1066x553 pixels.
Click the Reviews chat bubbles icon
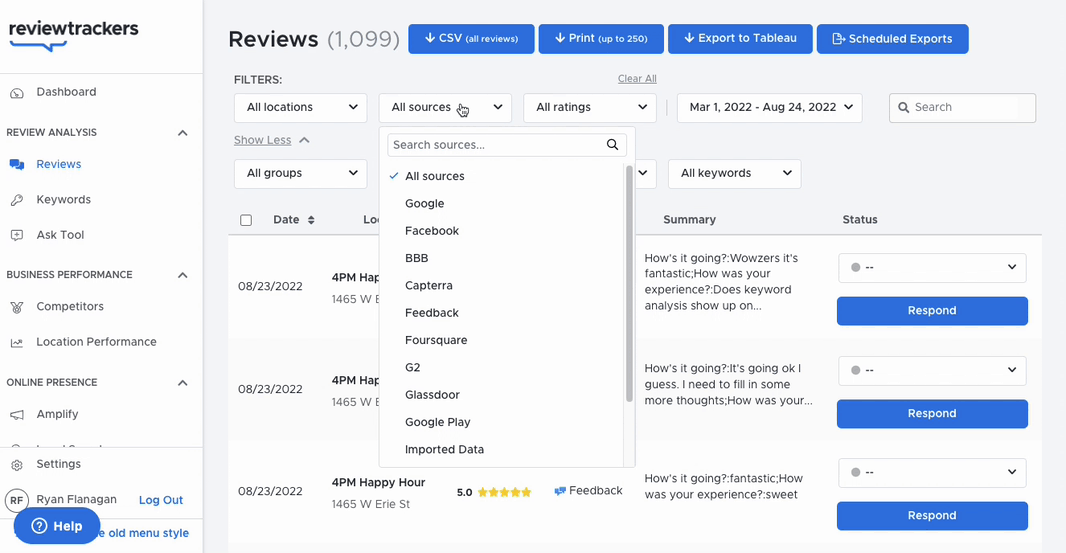pyautogui.click(x=17, y=165)
